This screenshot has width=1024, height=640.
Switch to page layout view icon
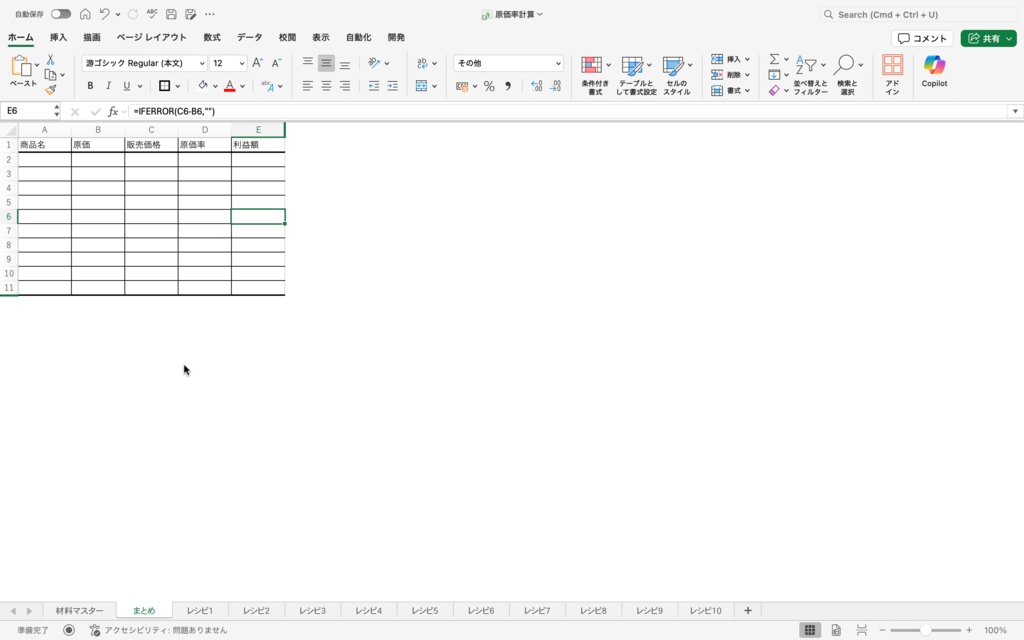pyautogui.click(x=836, y=630)
